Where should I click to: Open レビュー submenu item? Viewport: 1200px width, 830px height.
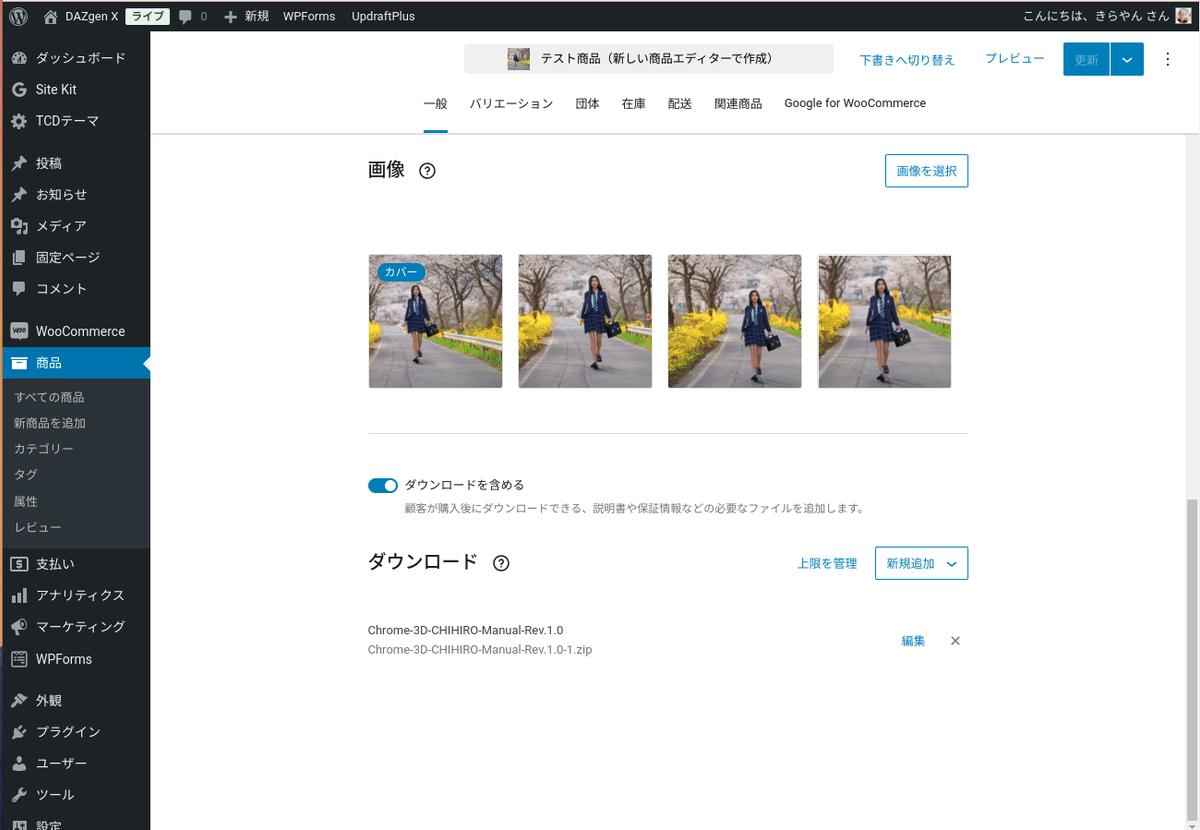38,527
